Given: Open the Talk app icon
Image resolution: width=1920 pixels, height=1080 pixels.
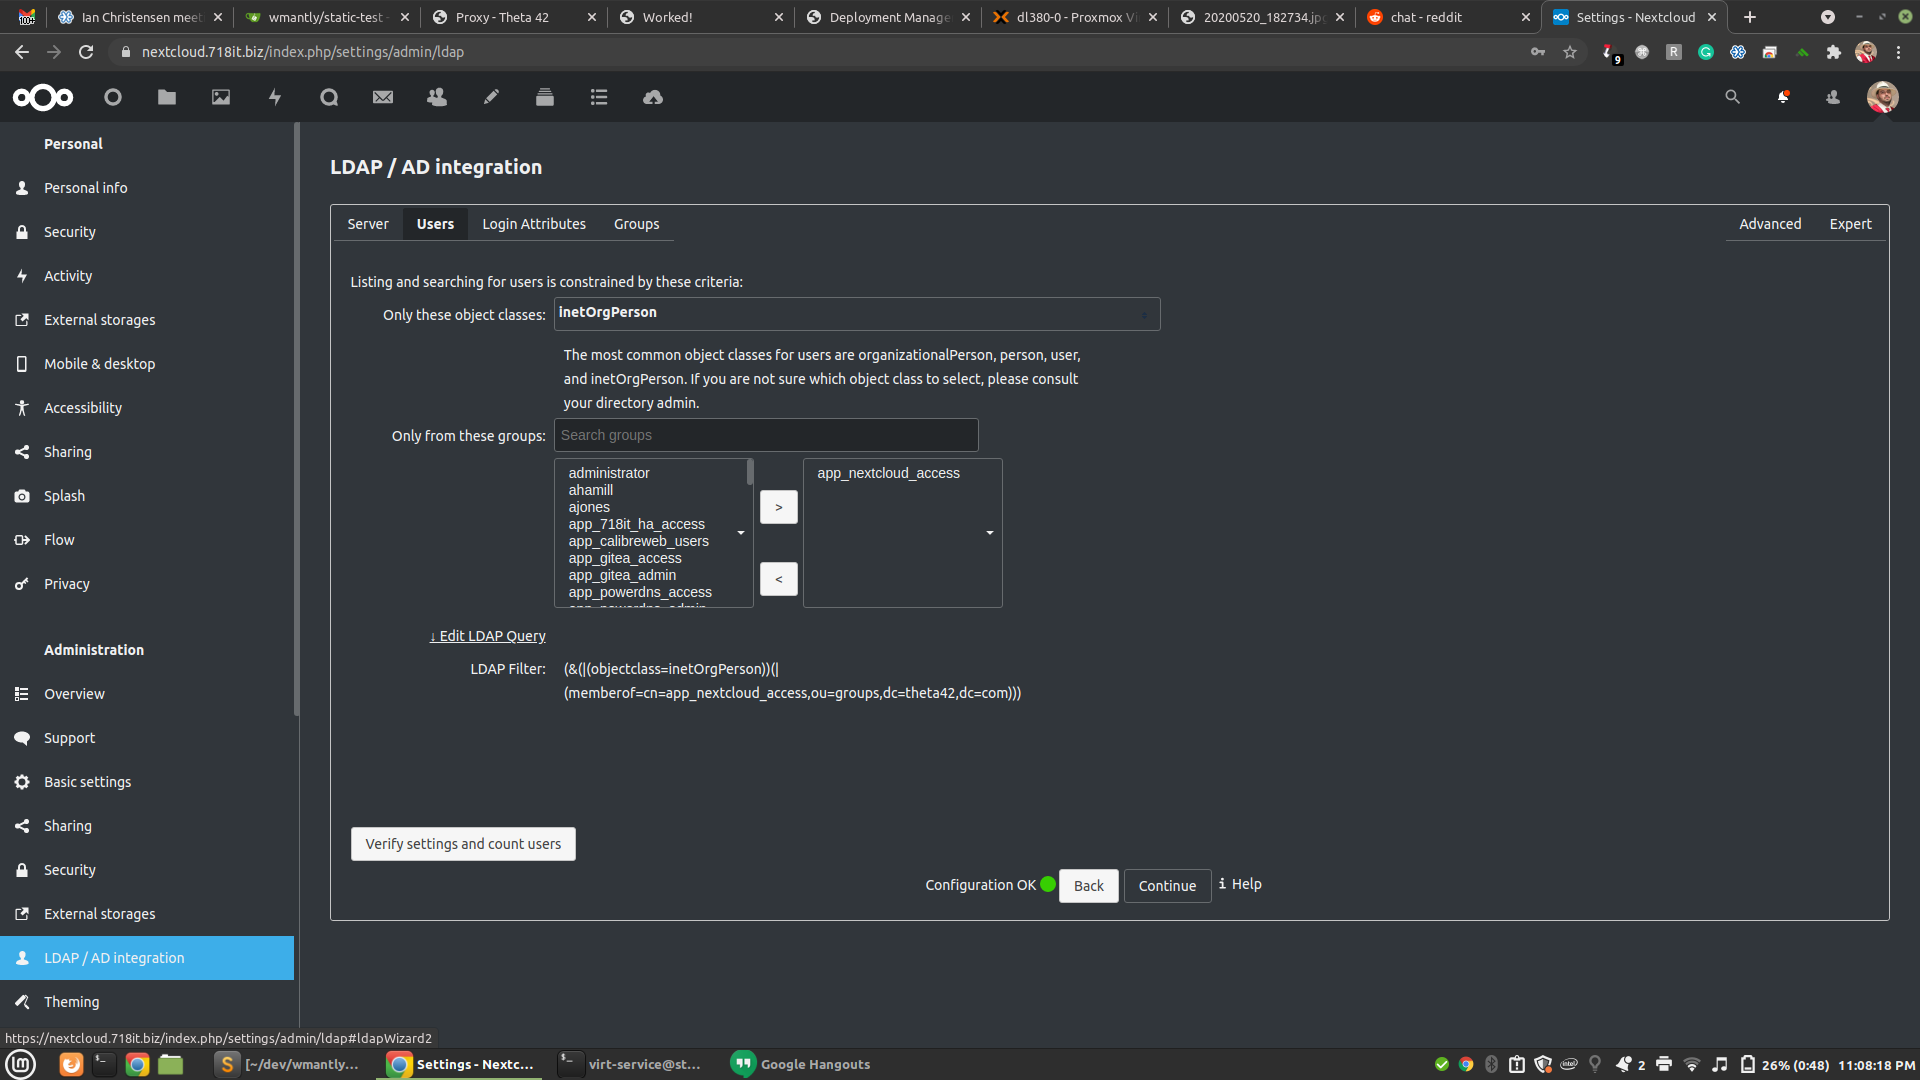Looking at the screenshot, I should (329, 97).
